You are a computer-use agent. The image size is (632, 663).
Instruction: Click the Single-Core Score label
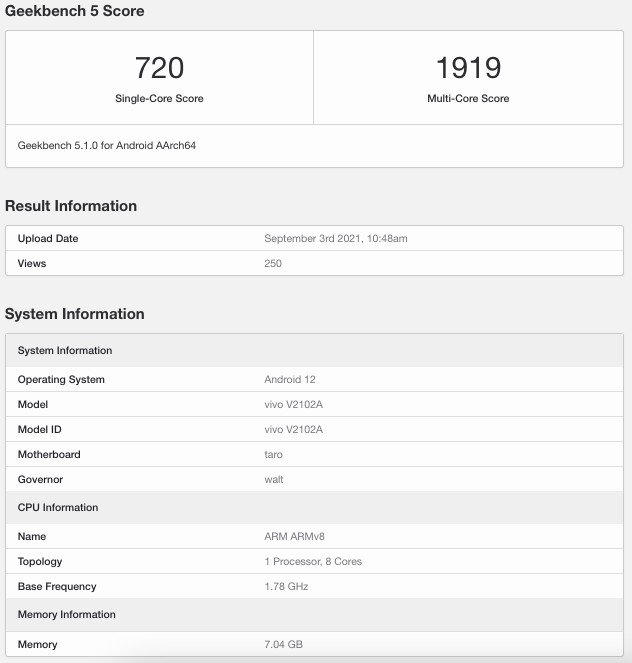pyautogui.click(x=159, y=99)
